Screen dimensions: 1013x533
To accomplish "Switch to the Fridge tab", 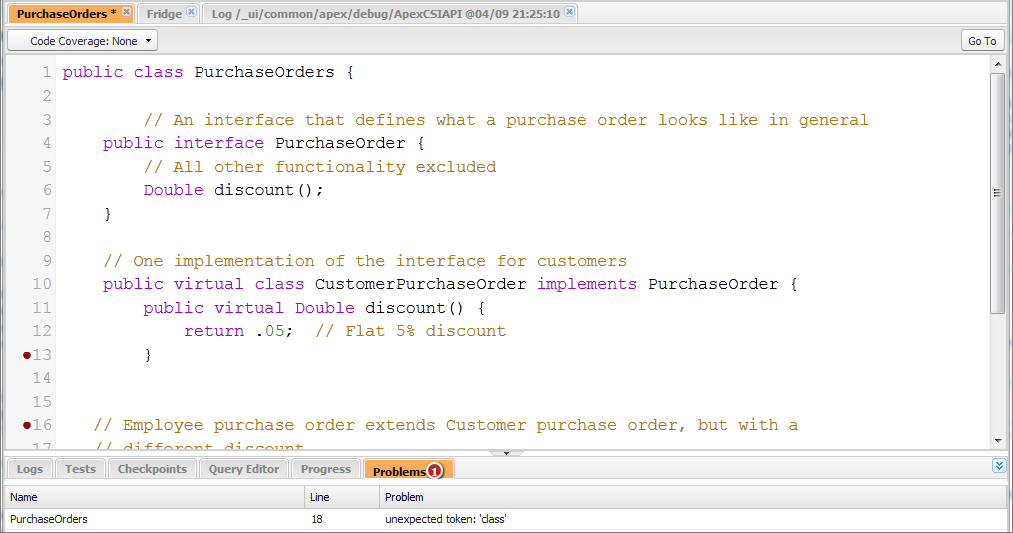I will tap(164, 13).
